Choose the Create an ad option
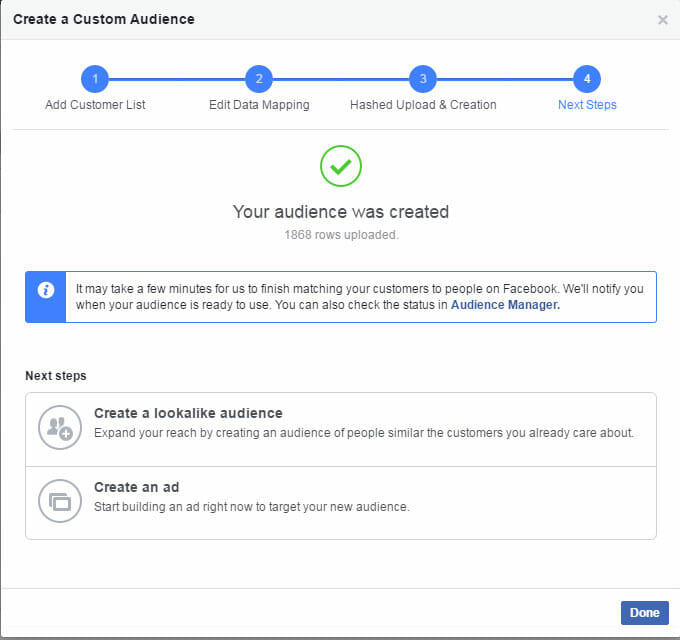The image size is (680, 640). [341, 503]
